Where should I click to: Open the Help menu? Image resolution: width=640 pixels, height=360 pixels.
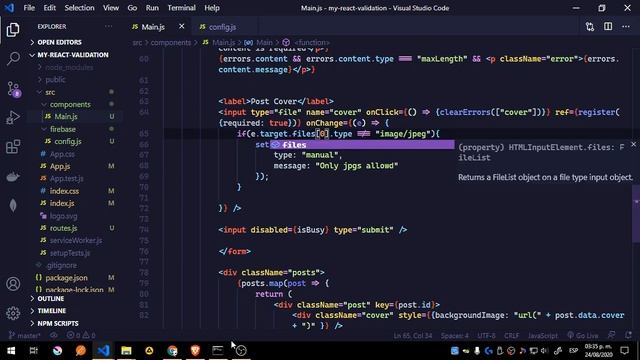[x=212, y=8]
